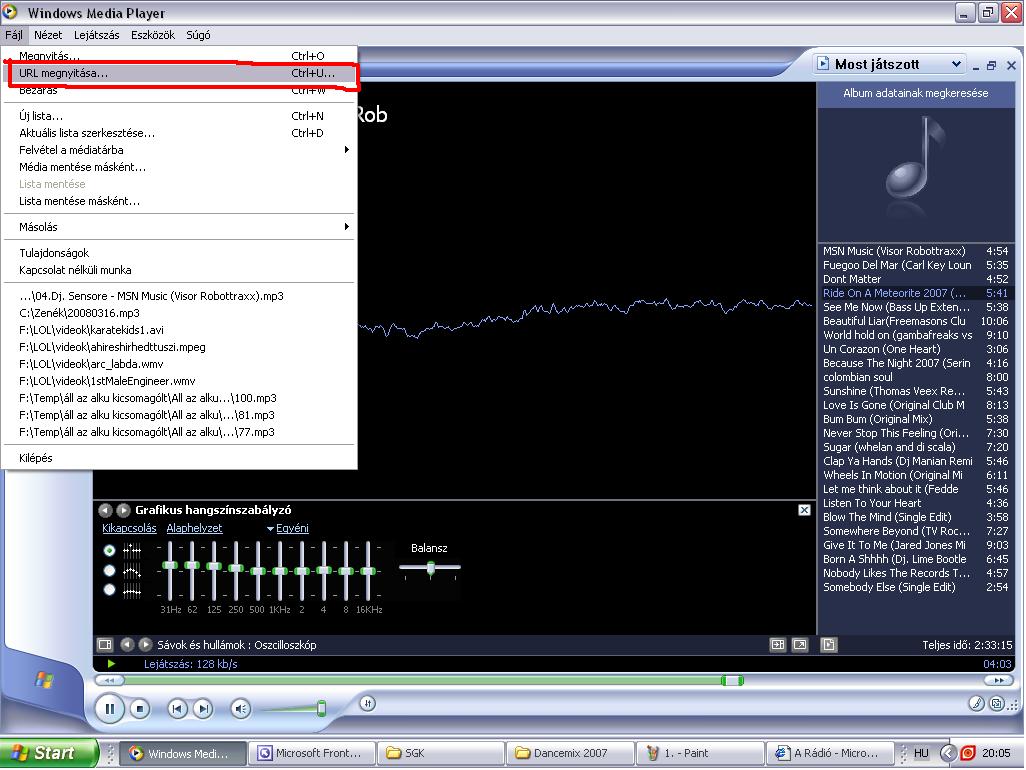Mute the sound with the speaker icon

pos(240,709)
